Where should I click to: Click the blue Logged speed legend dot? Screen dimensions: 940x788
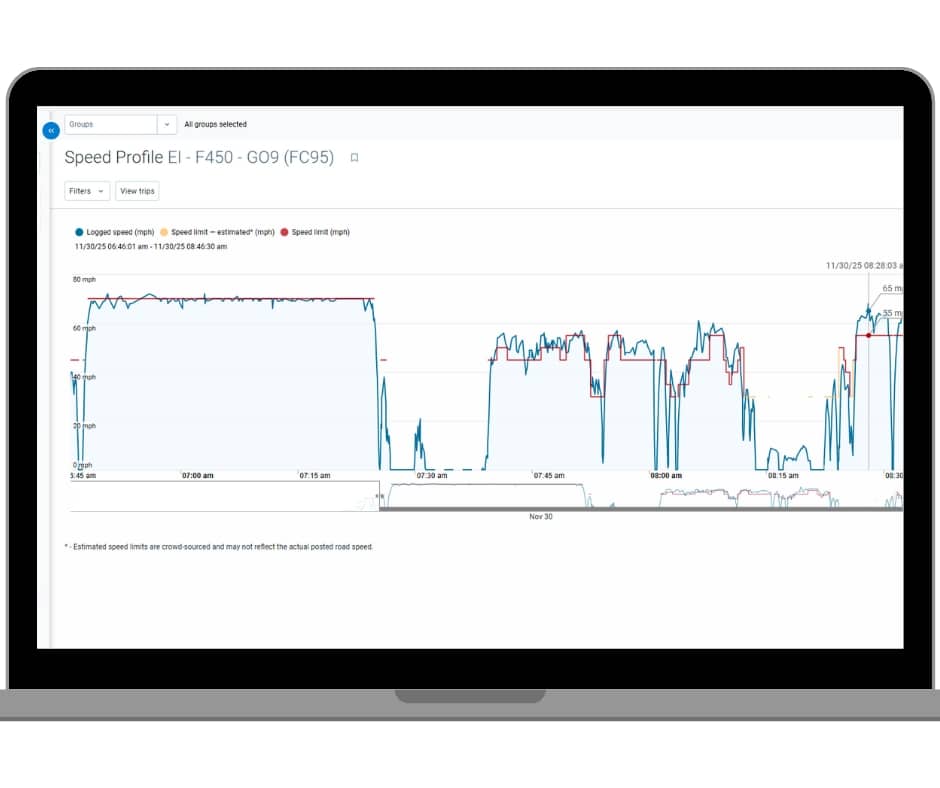(78, 230)
